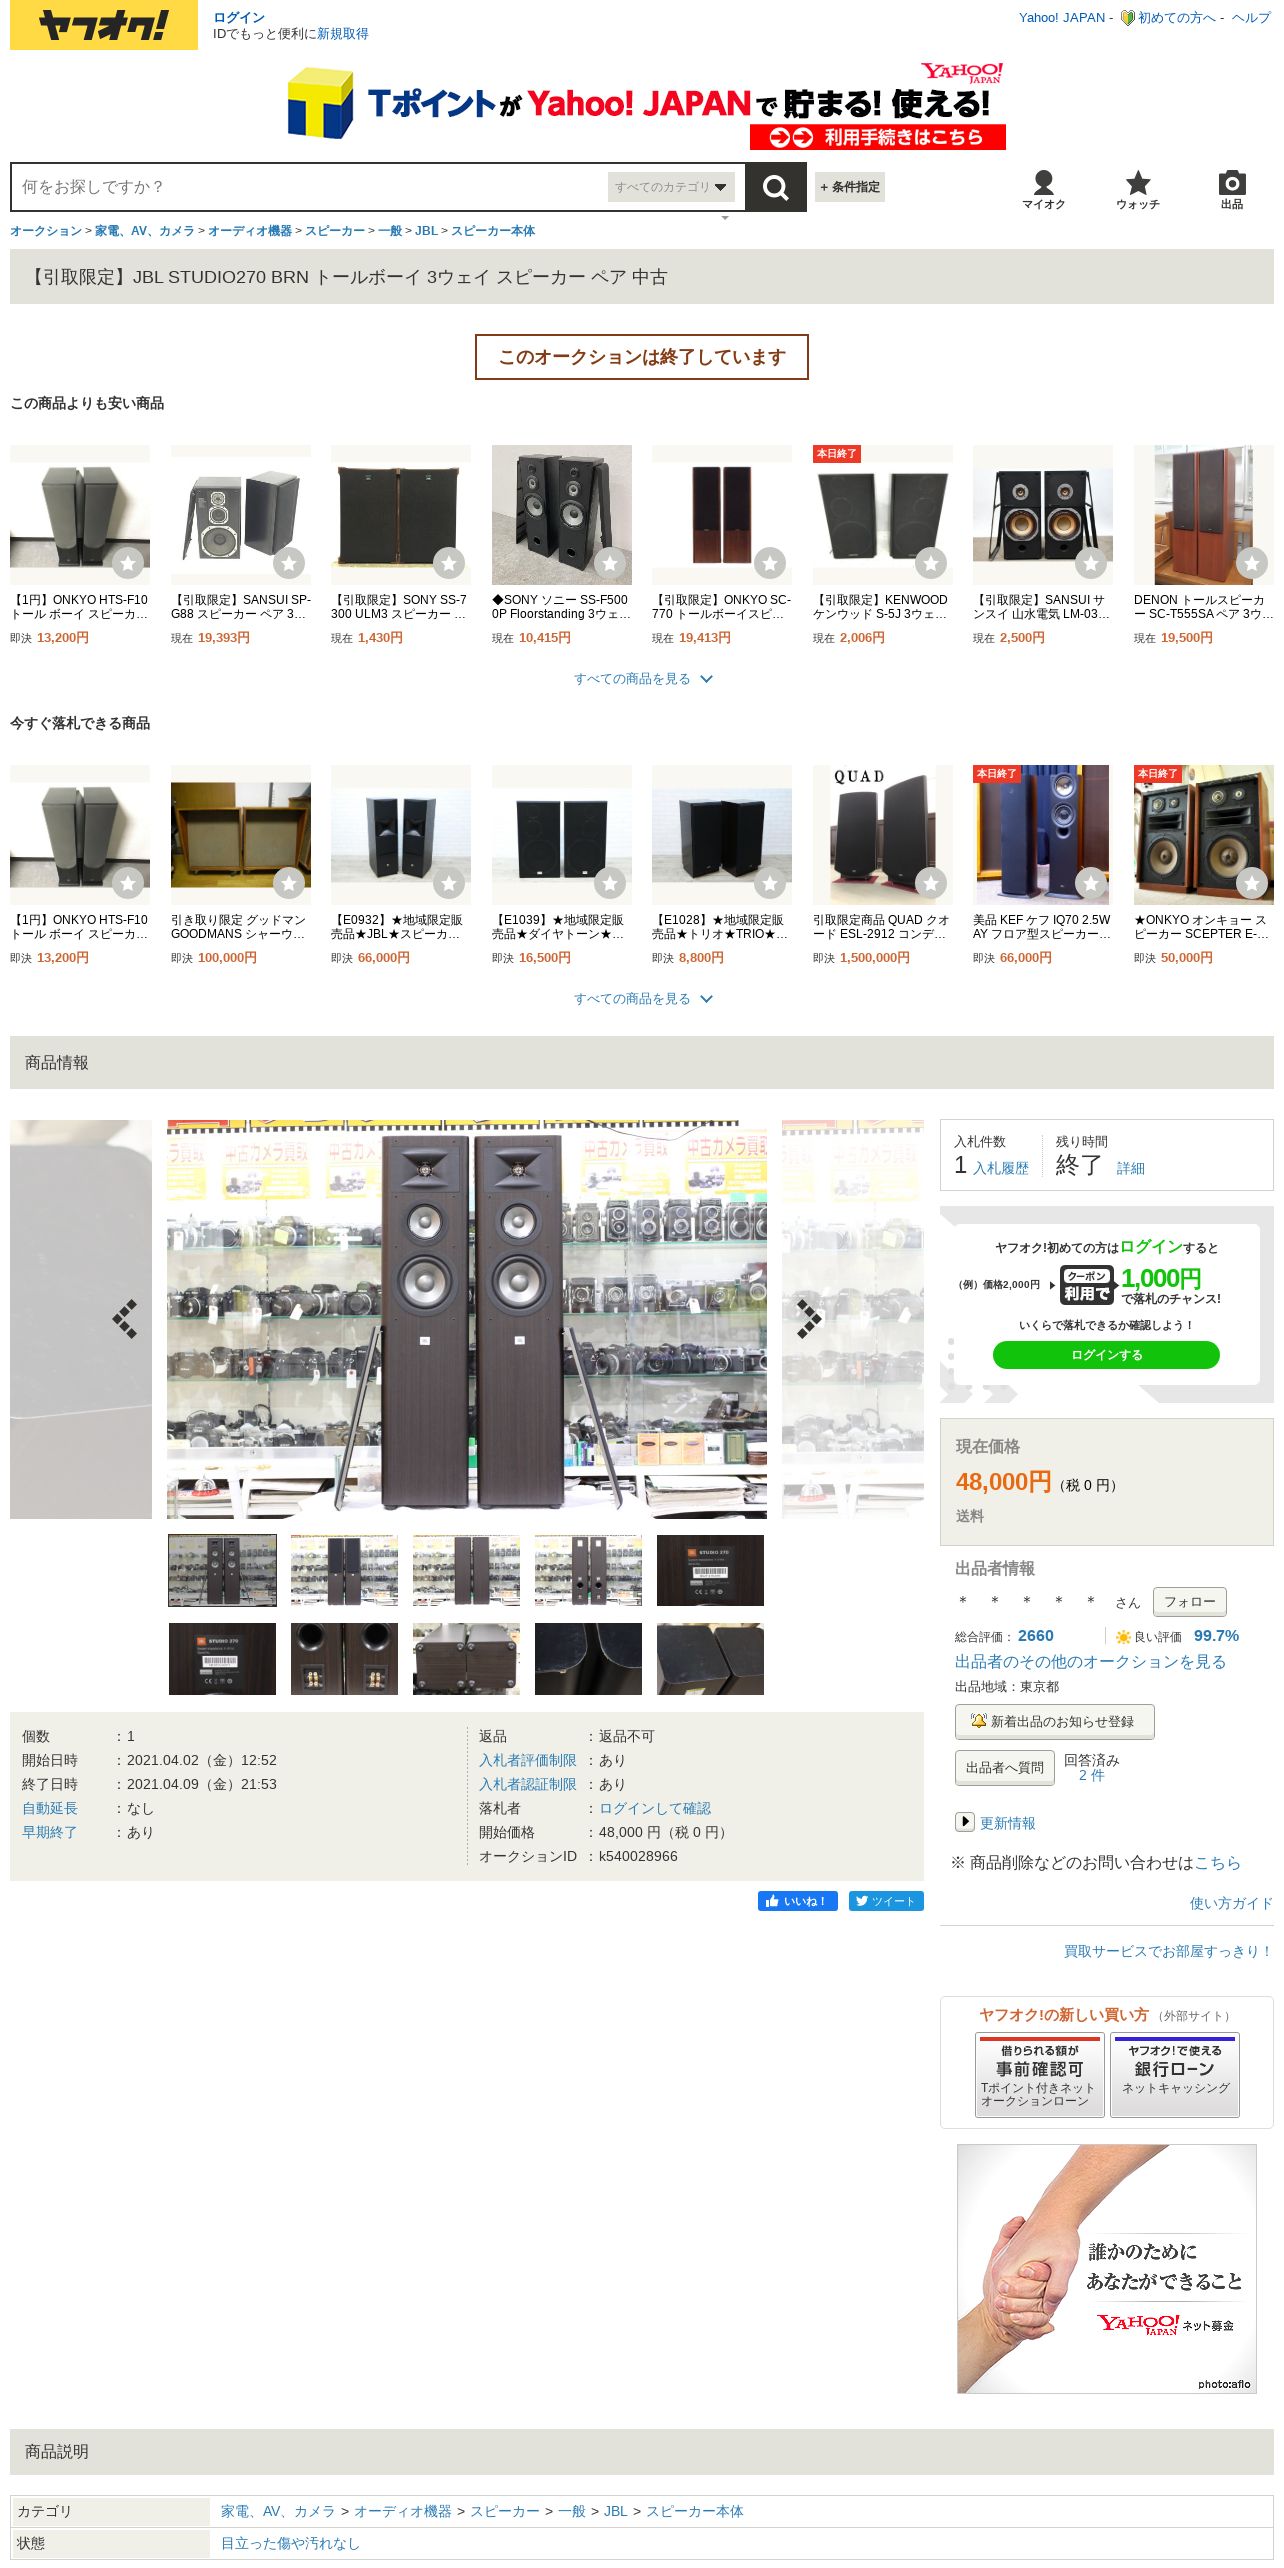Star the ONKYO SCEPTER 50,000円 item
1284x2568 pixels.
(1252, 884)
